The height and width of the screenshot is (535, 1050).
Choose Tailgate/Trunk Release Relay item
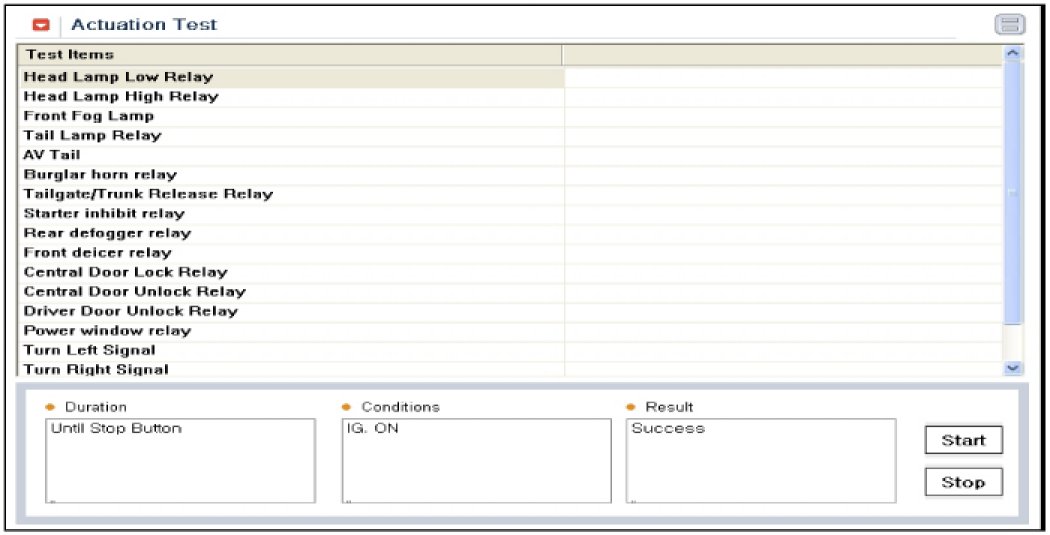click(x=148, y=194)
